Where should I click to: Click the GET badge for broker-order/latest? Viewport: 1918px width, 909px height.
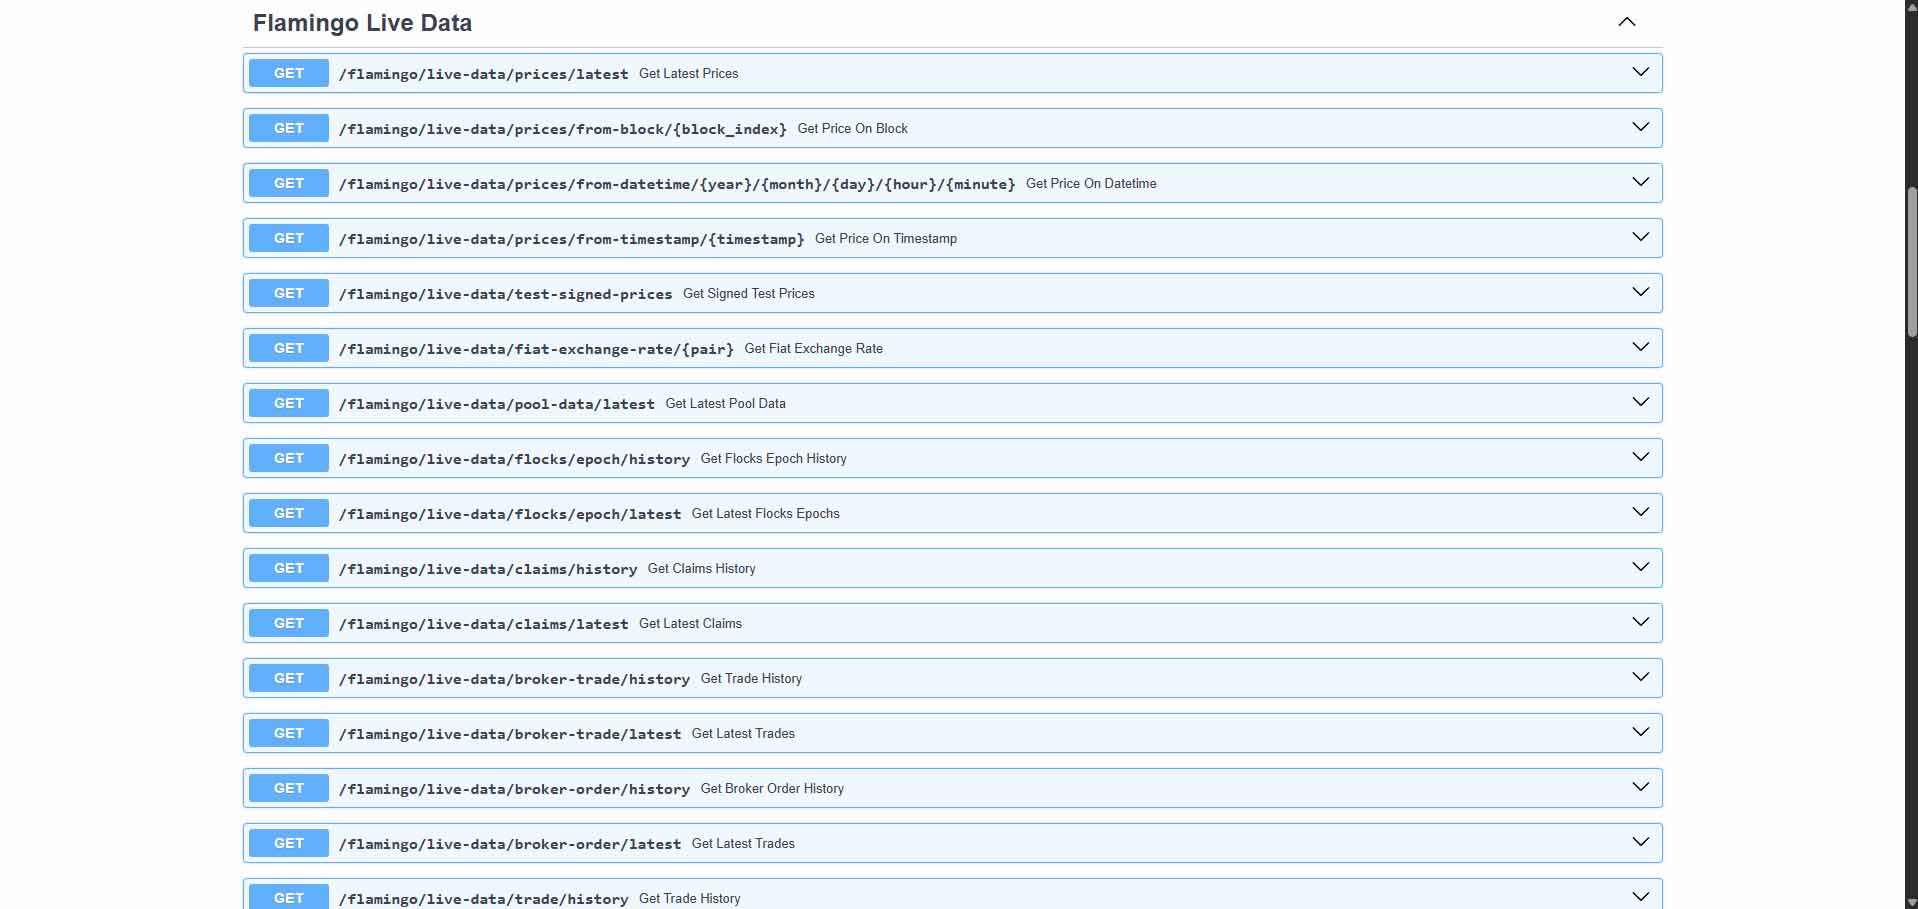(289, 843)
